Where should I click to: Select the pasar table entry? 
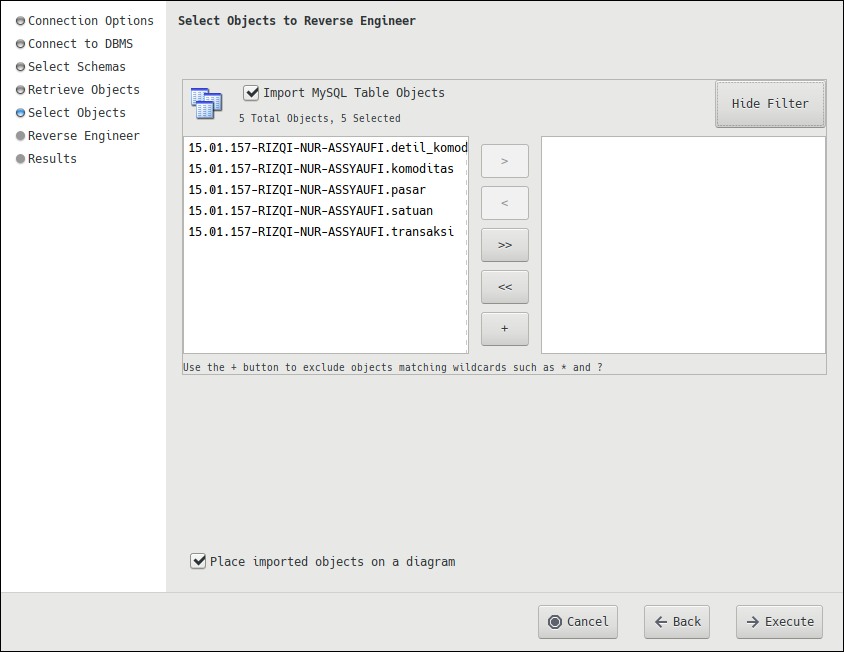click(307, 190)
